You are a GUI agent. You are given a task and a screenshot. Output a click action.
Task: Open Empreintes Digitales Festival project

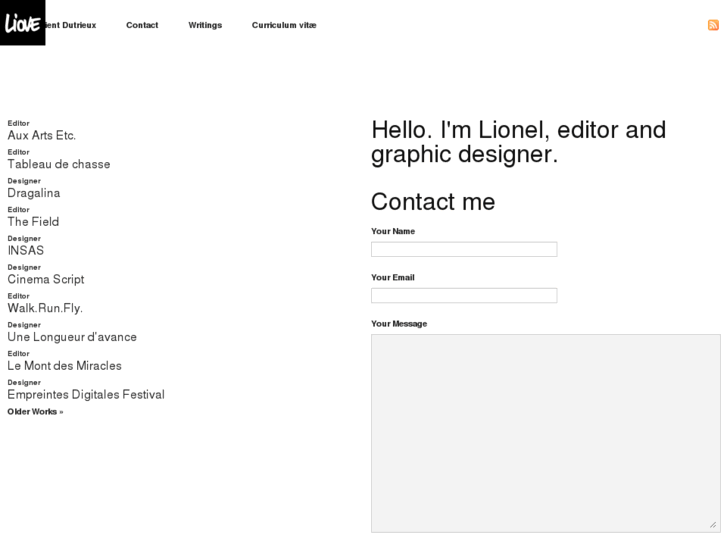click(x=86, y=395)
